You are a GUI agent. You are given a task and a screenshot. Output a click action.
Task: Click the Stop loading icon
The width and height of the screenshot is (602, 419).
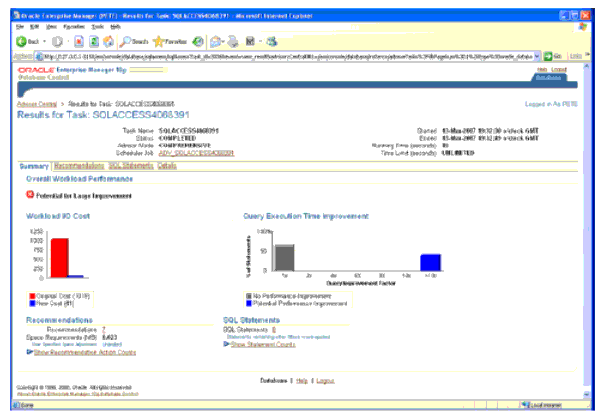[79, 41]
